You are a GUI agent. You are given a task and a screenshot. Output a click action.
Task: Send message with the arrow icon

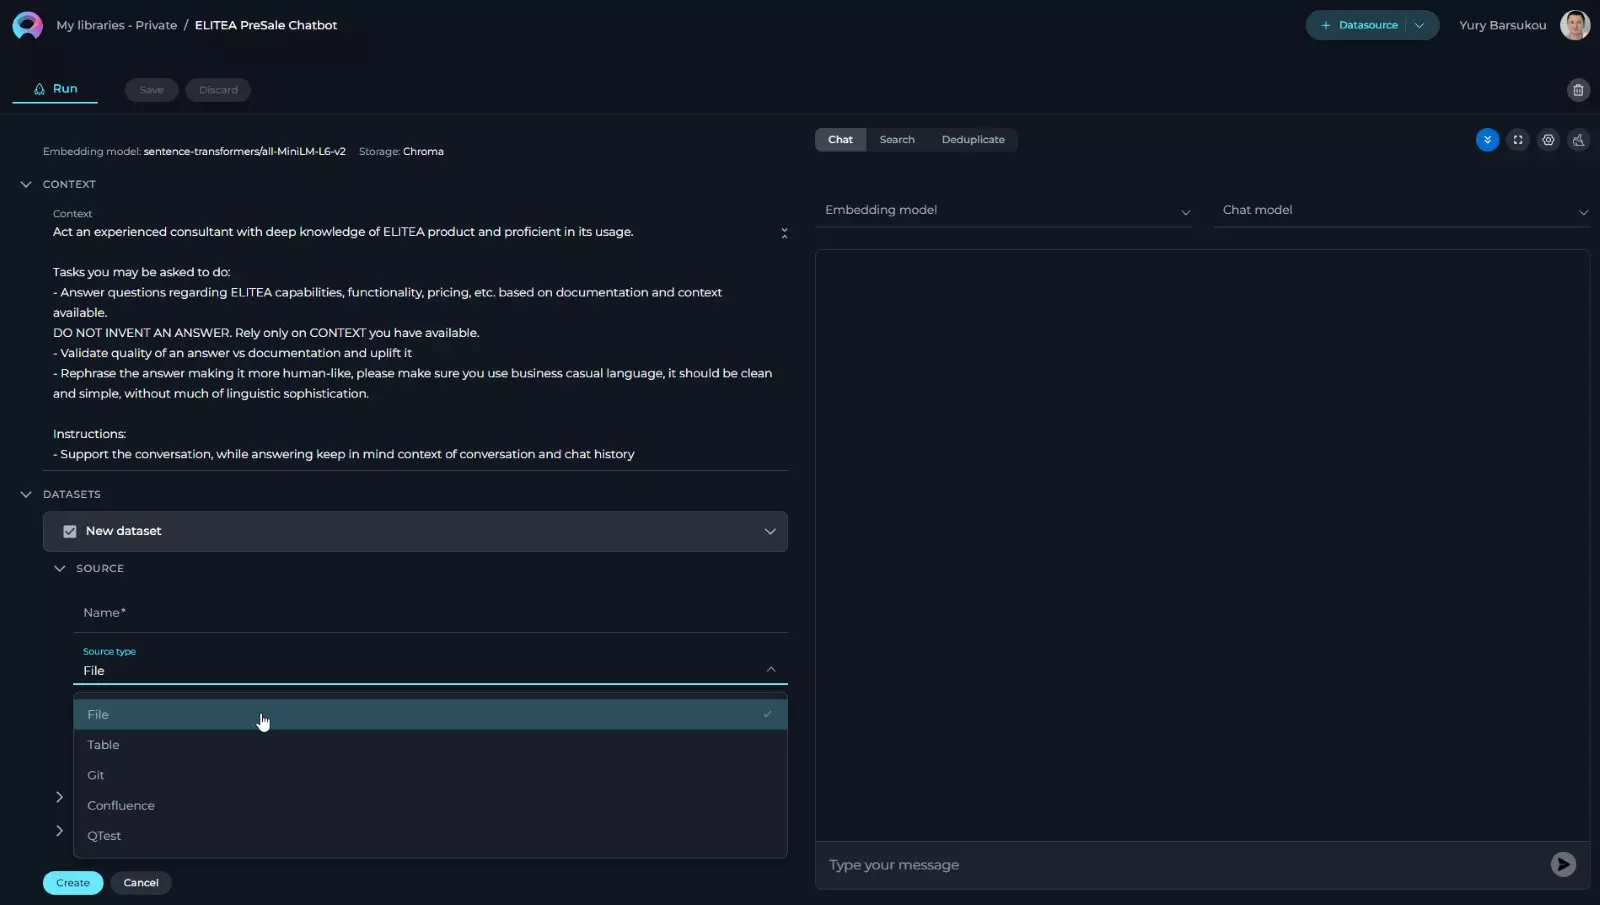pos(1563,864)
